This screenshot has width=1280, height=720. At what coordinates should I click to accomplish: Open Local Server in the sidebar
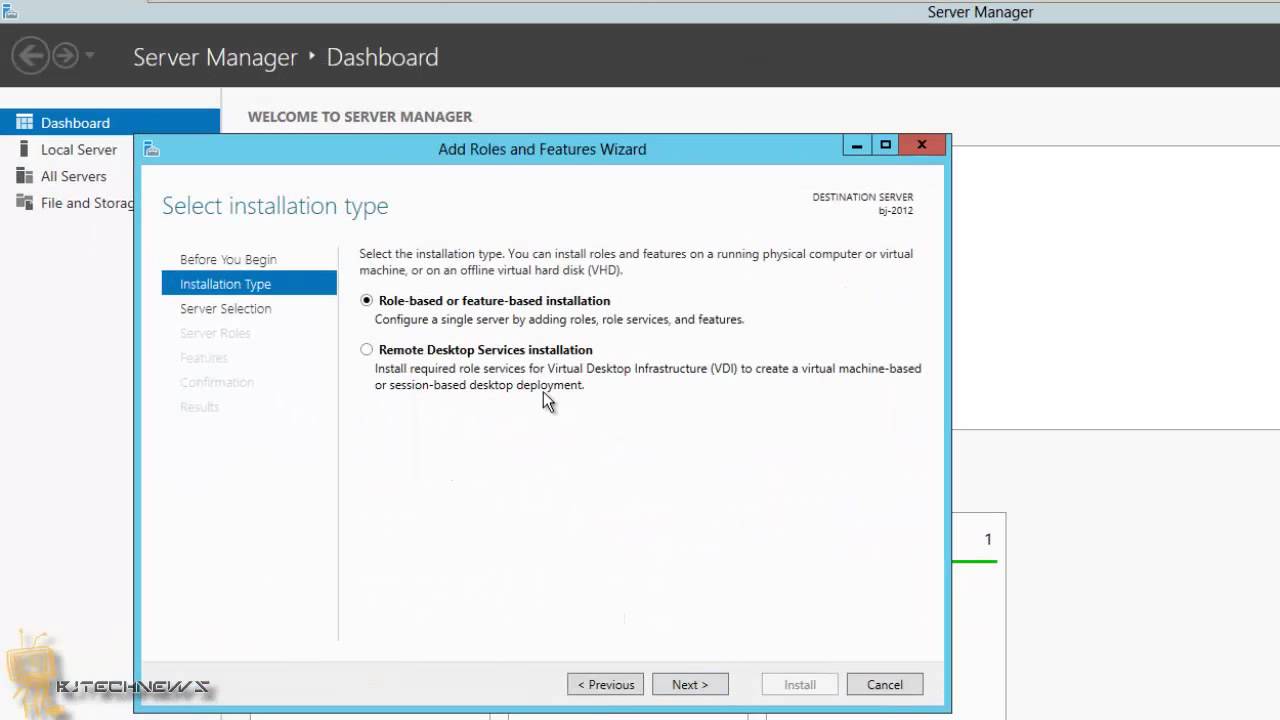tap(79, 149)
